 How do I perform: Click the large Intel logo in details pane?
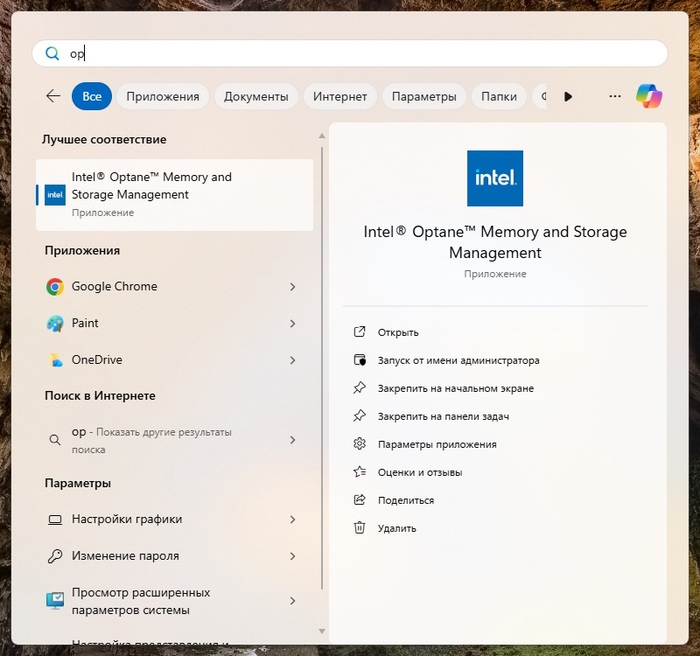tap(495, 179)
